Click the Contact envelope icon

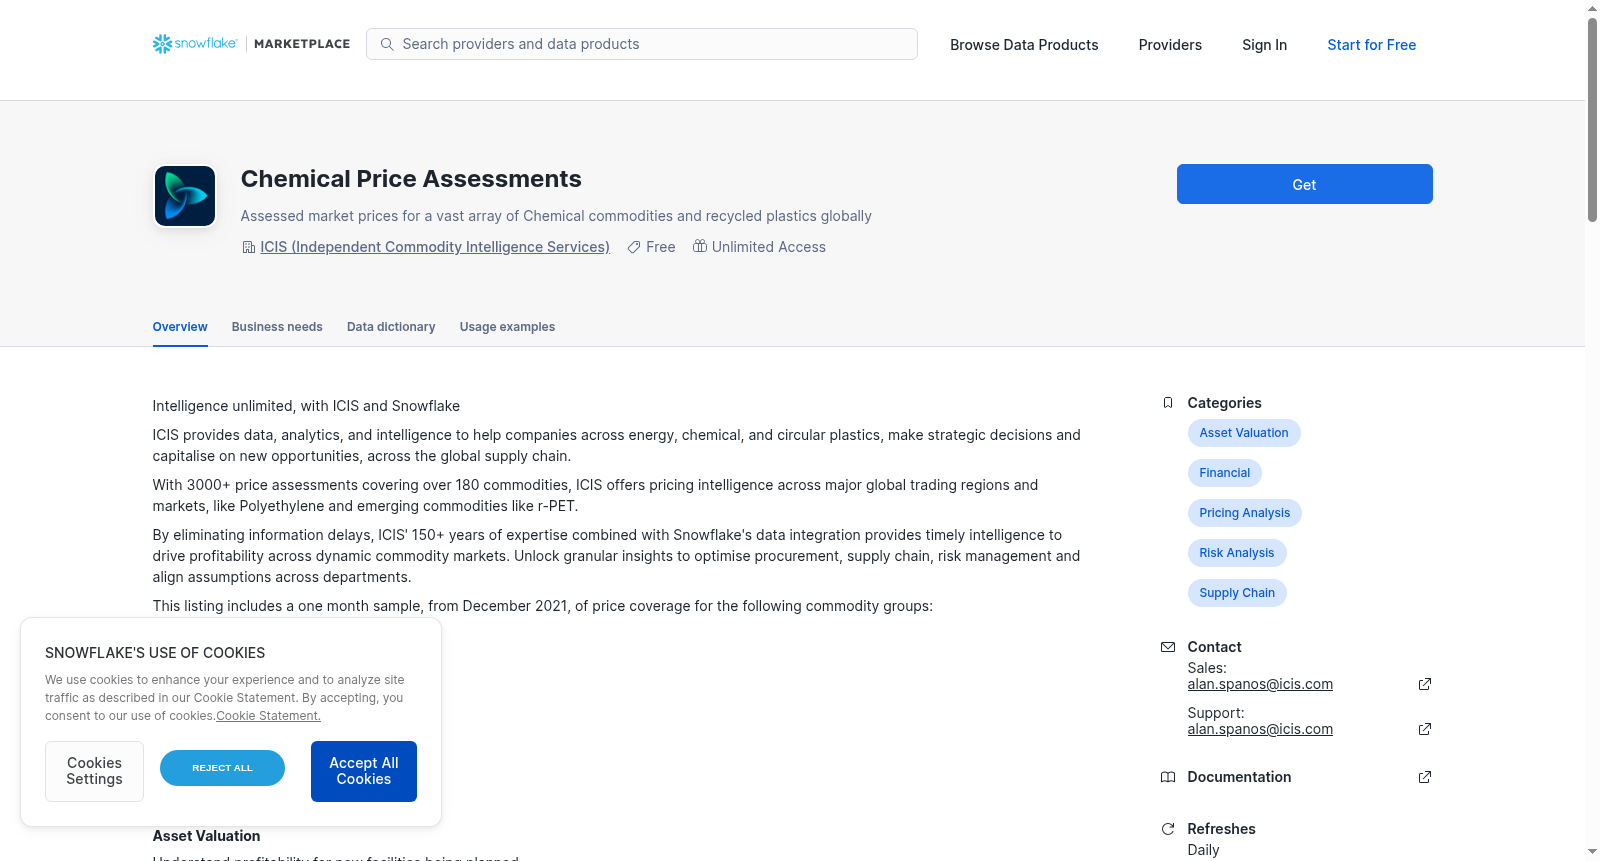(1167, 647)
